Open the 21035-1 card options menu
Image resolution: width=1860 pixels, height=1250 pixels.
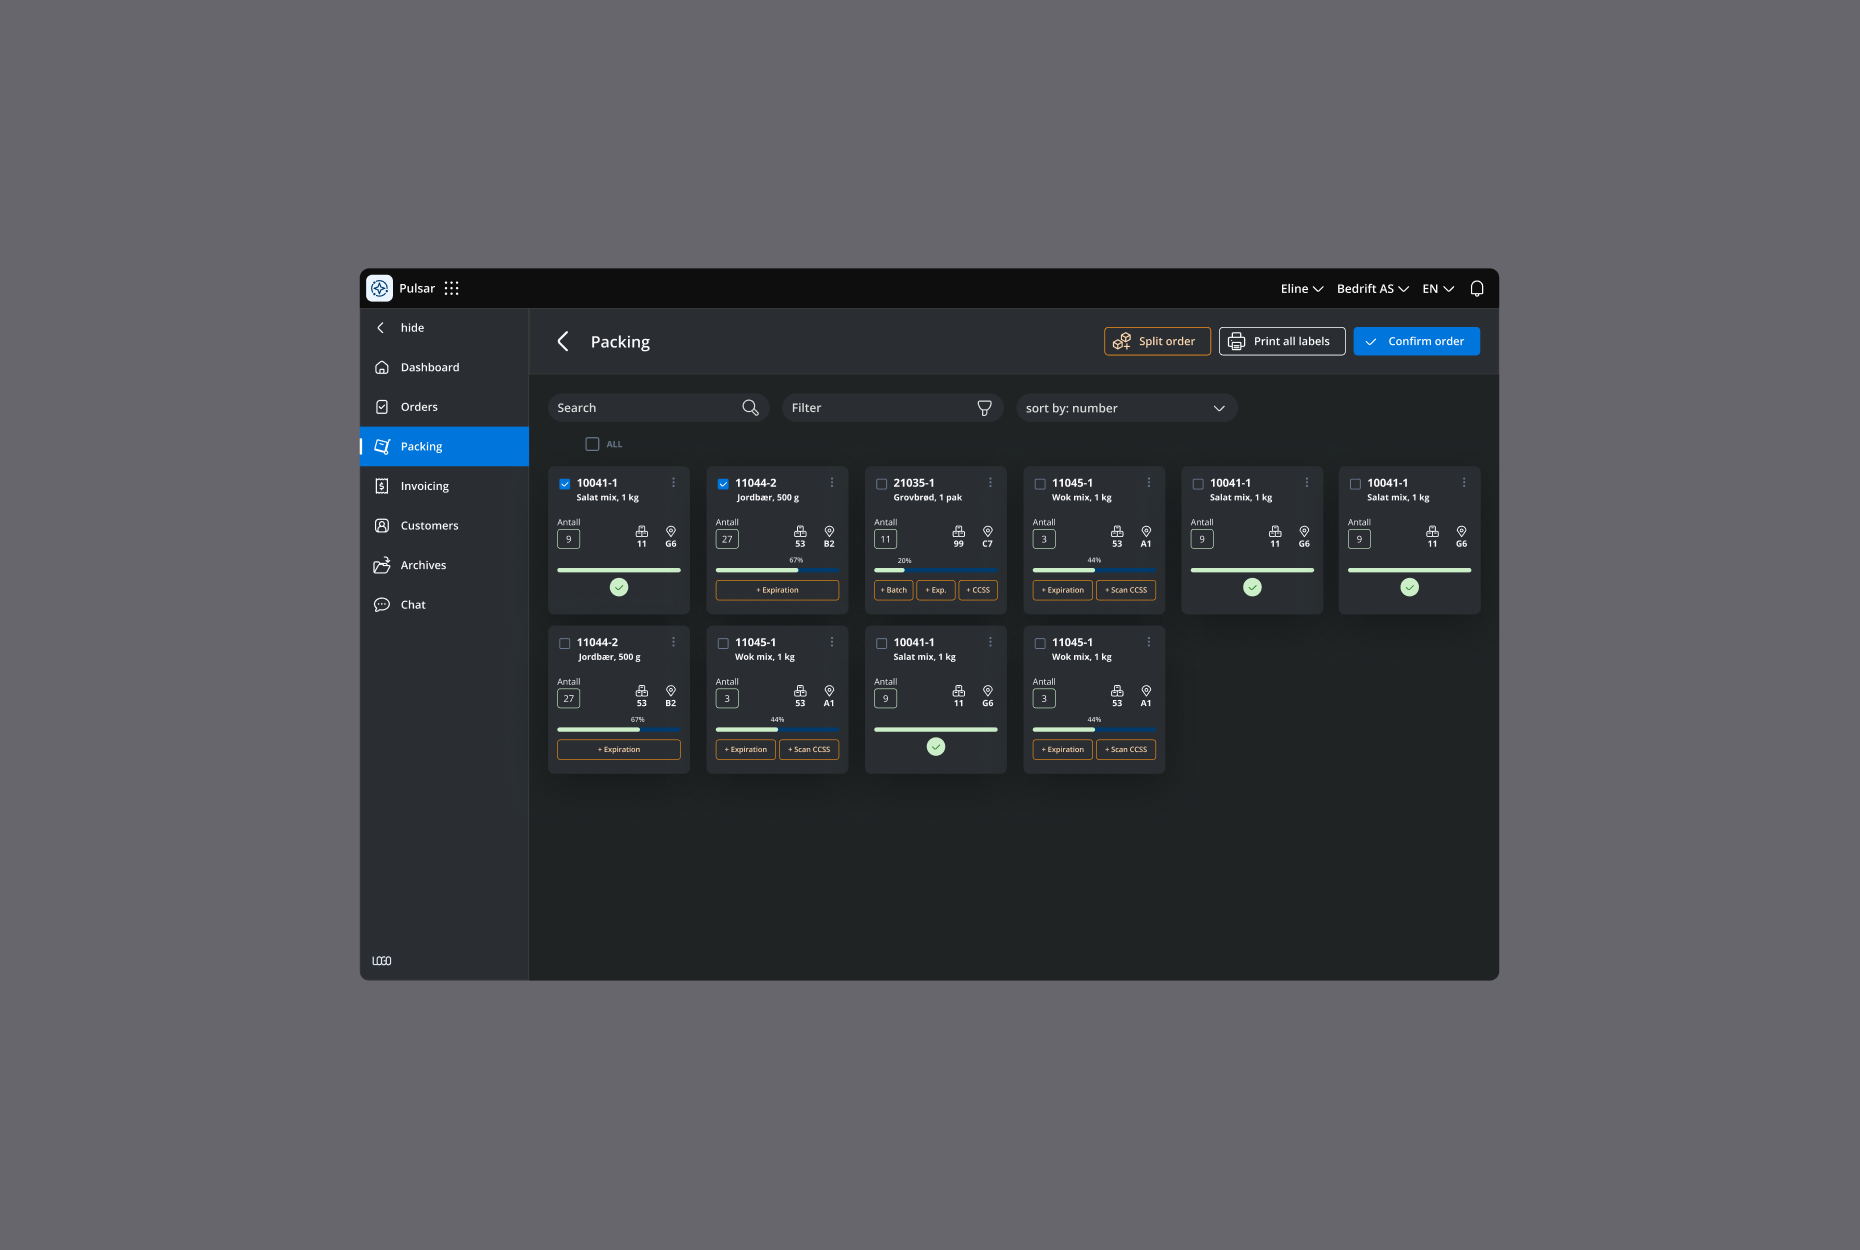click(x=990, y=483)
